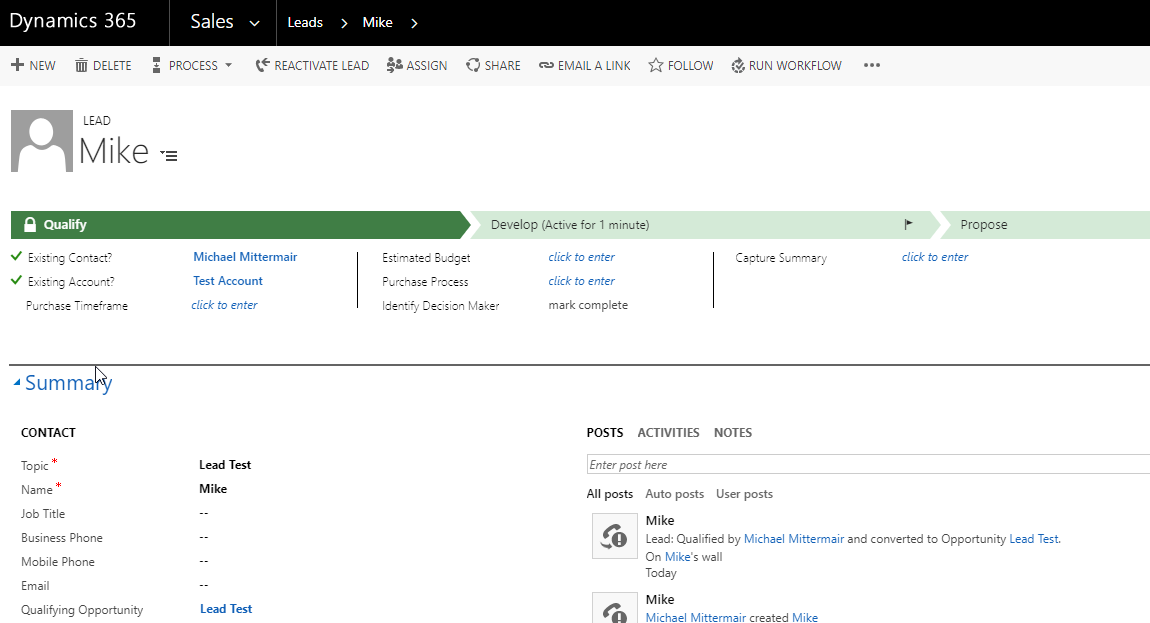Open the record navigation list icon beside Mike
Screen dimensions: 1150x623
tap(169, 156)
